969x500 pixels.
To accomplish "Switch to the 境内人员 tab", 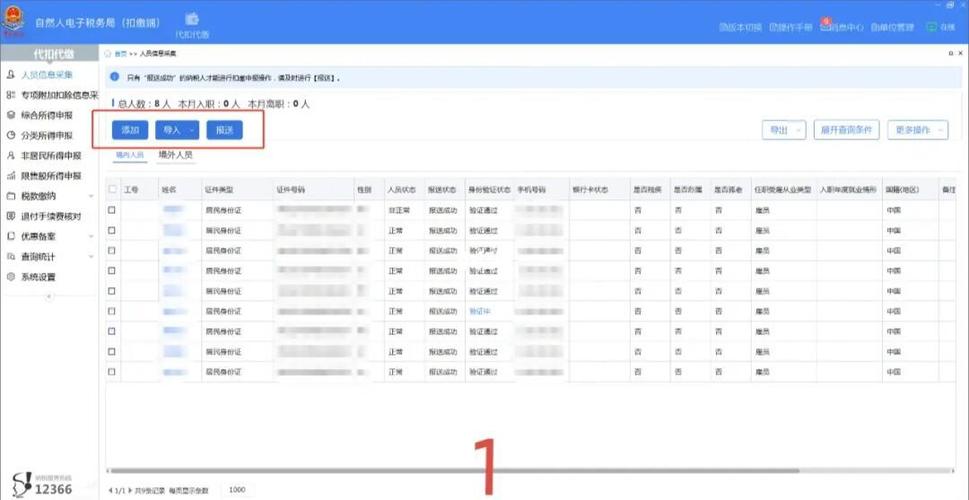I will pyautogui.click(x=130, y=155).
